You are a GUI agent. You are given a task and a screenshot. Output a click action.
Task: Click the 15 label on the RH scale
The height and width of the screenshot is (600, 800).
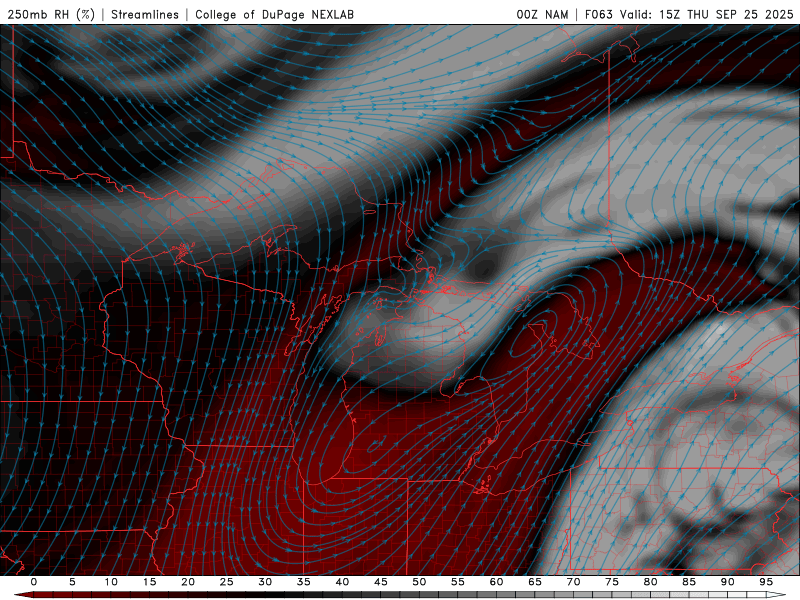[x=149, y=582]
